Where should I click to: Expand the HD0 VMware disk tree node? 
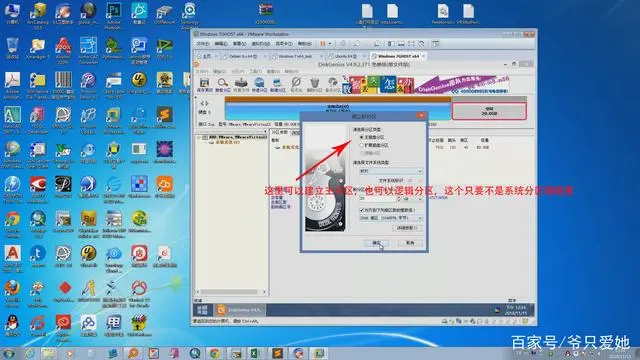[x=199, y=138]
